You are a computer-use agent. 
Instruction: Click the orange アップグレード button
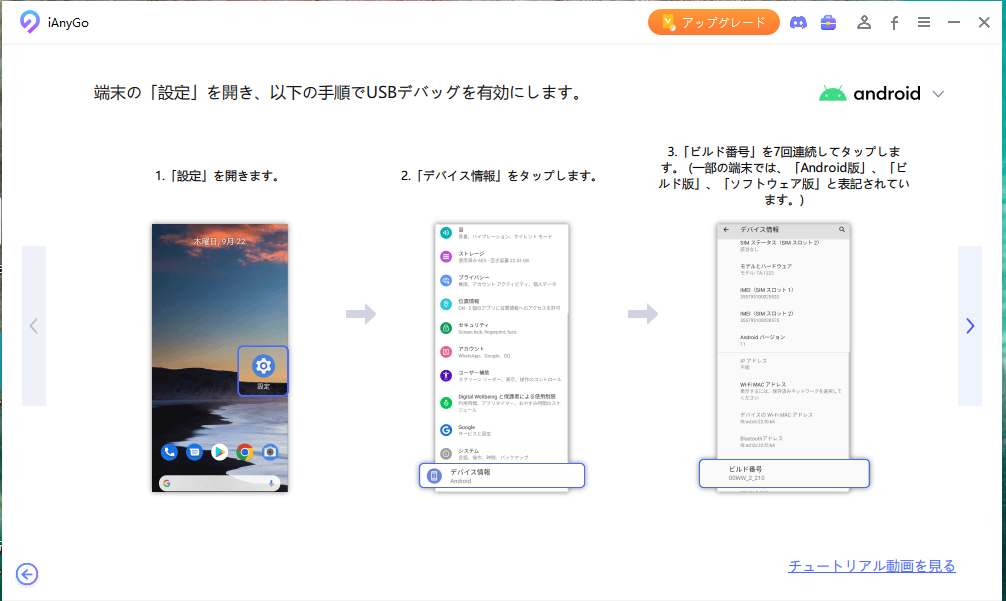click(x=713, y=22)
